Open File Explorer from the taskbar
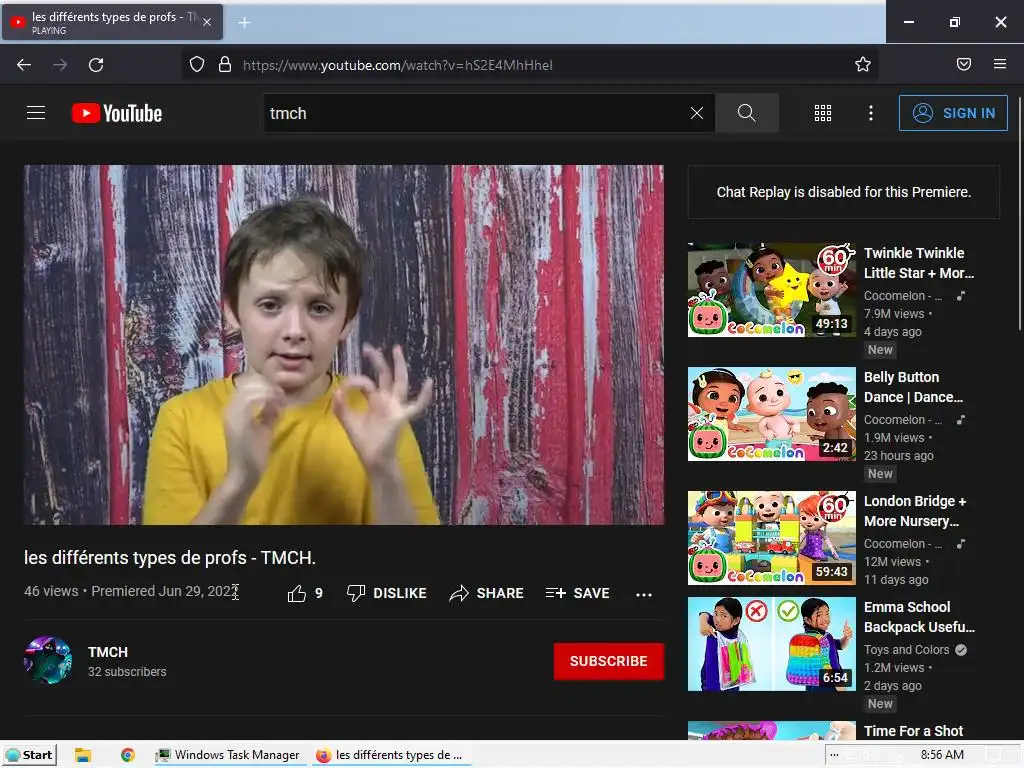1024x768 pixels. click(82, 755)
